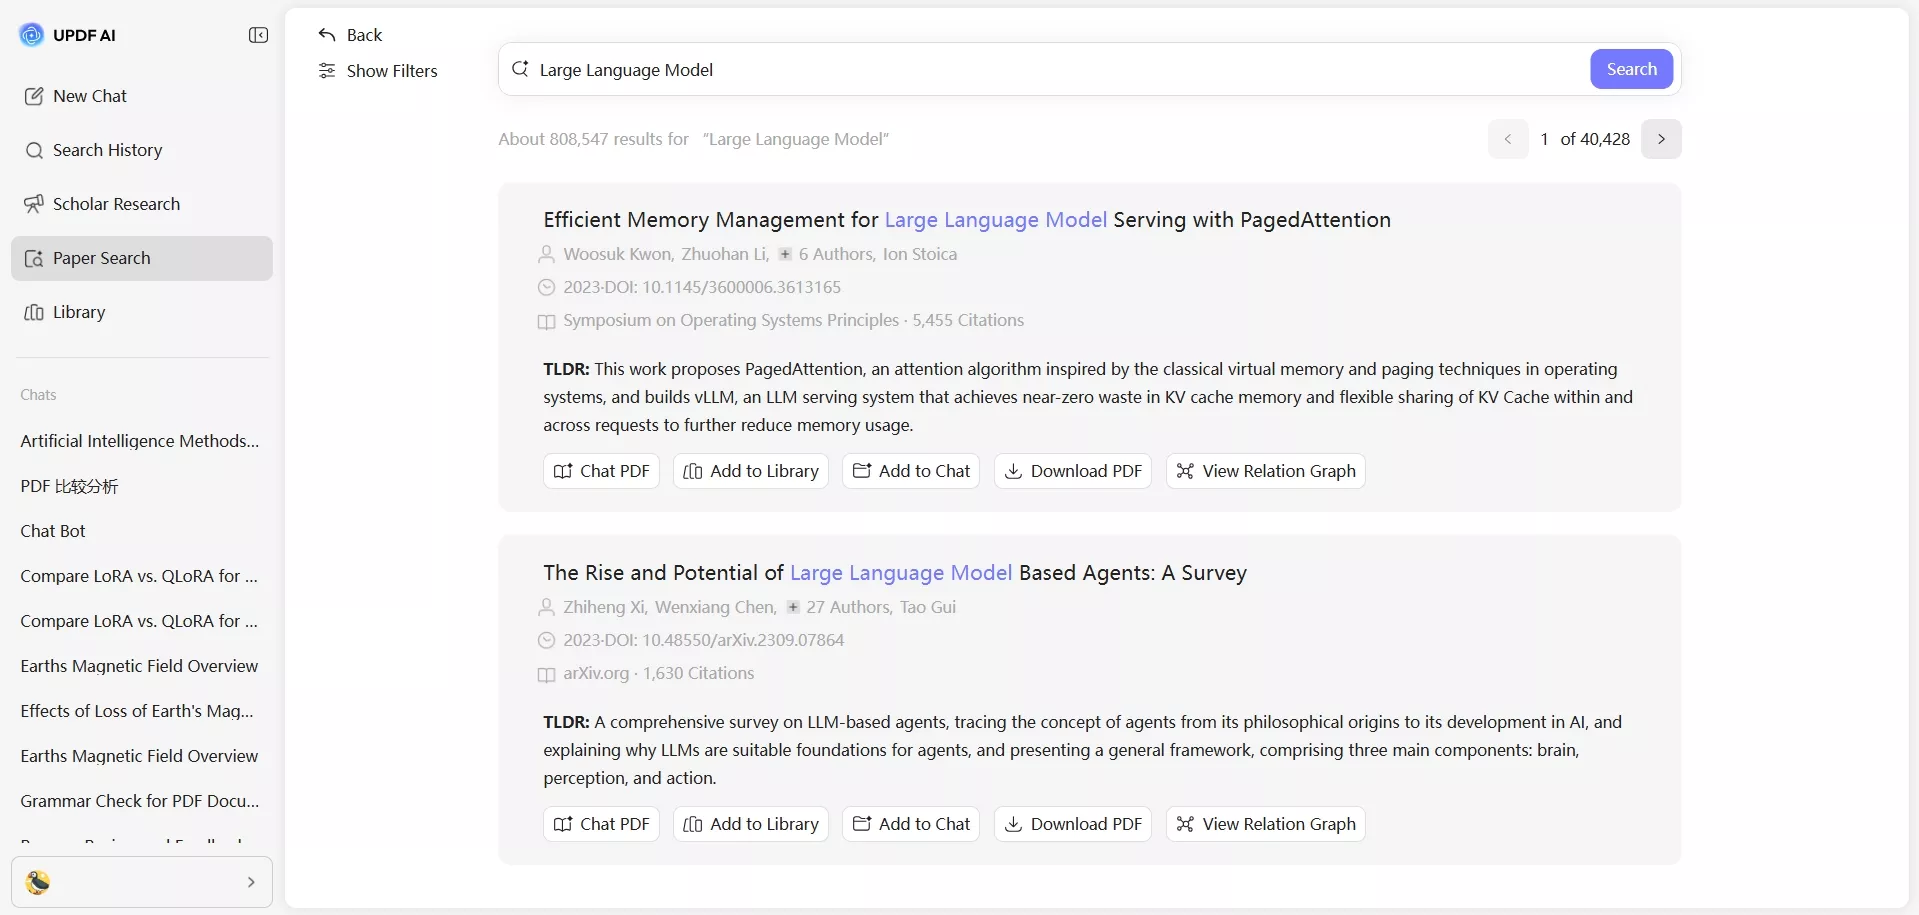Image resolution: width=1919 pixels, height=915 pixels.
Task: Collapse the sidebar panel
Action: coord(258,35)
